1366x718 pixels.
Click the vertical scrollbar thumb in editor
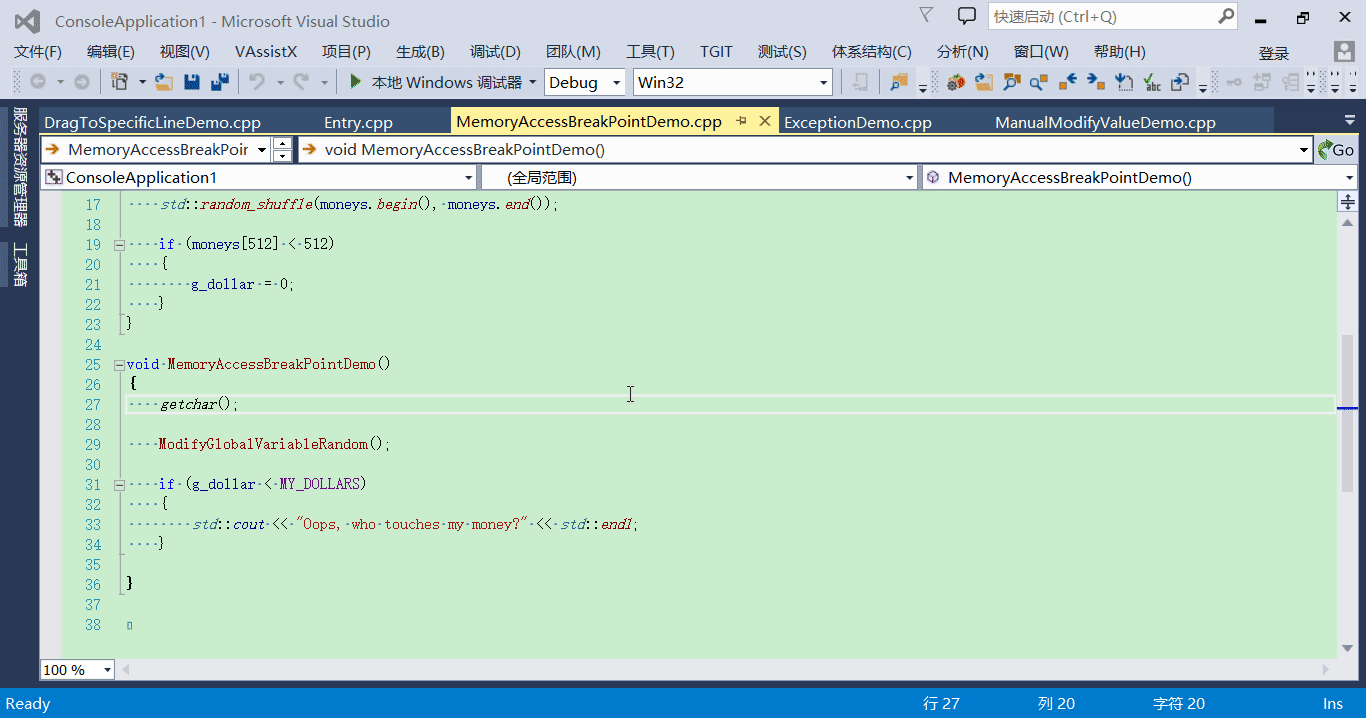(1347, 412)
